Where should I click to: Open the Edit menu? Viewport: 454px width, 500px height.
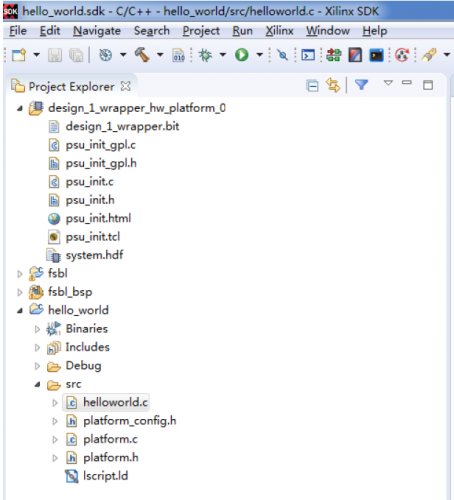50,31
